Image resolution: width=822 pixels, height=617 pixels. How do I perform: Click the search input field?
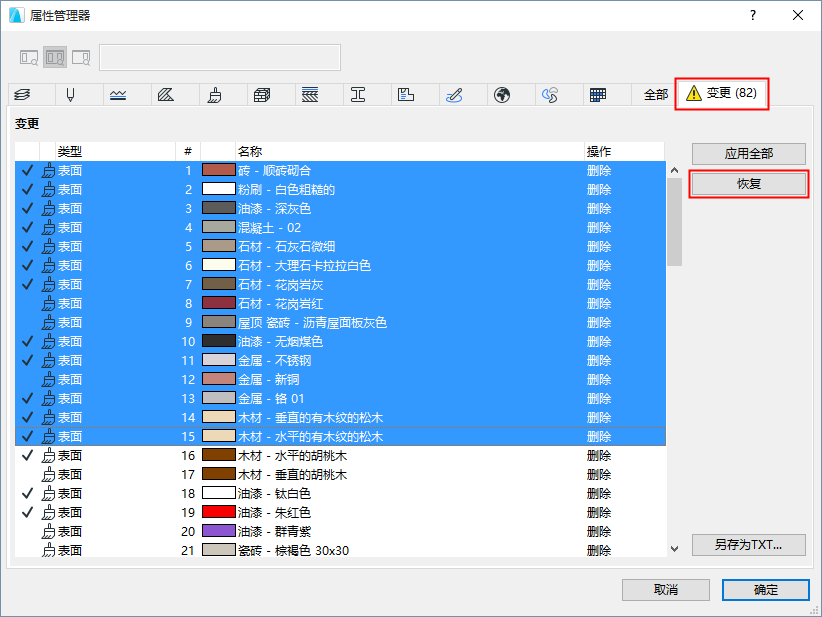tap(220, 58)
